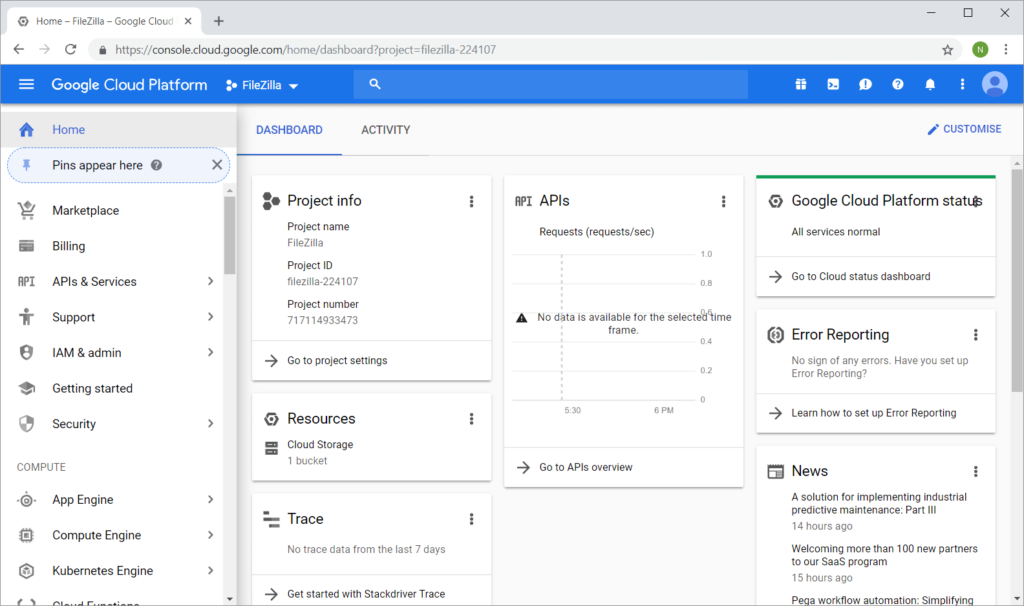
Task: Click the Marketplace cart icon
Action: click(x=26, y=210)
